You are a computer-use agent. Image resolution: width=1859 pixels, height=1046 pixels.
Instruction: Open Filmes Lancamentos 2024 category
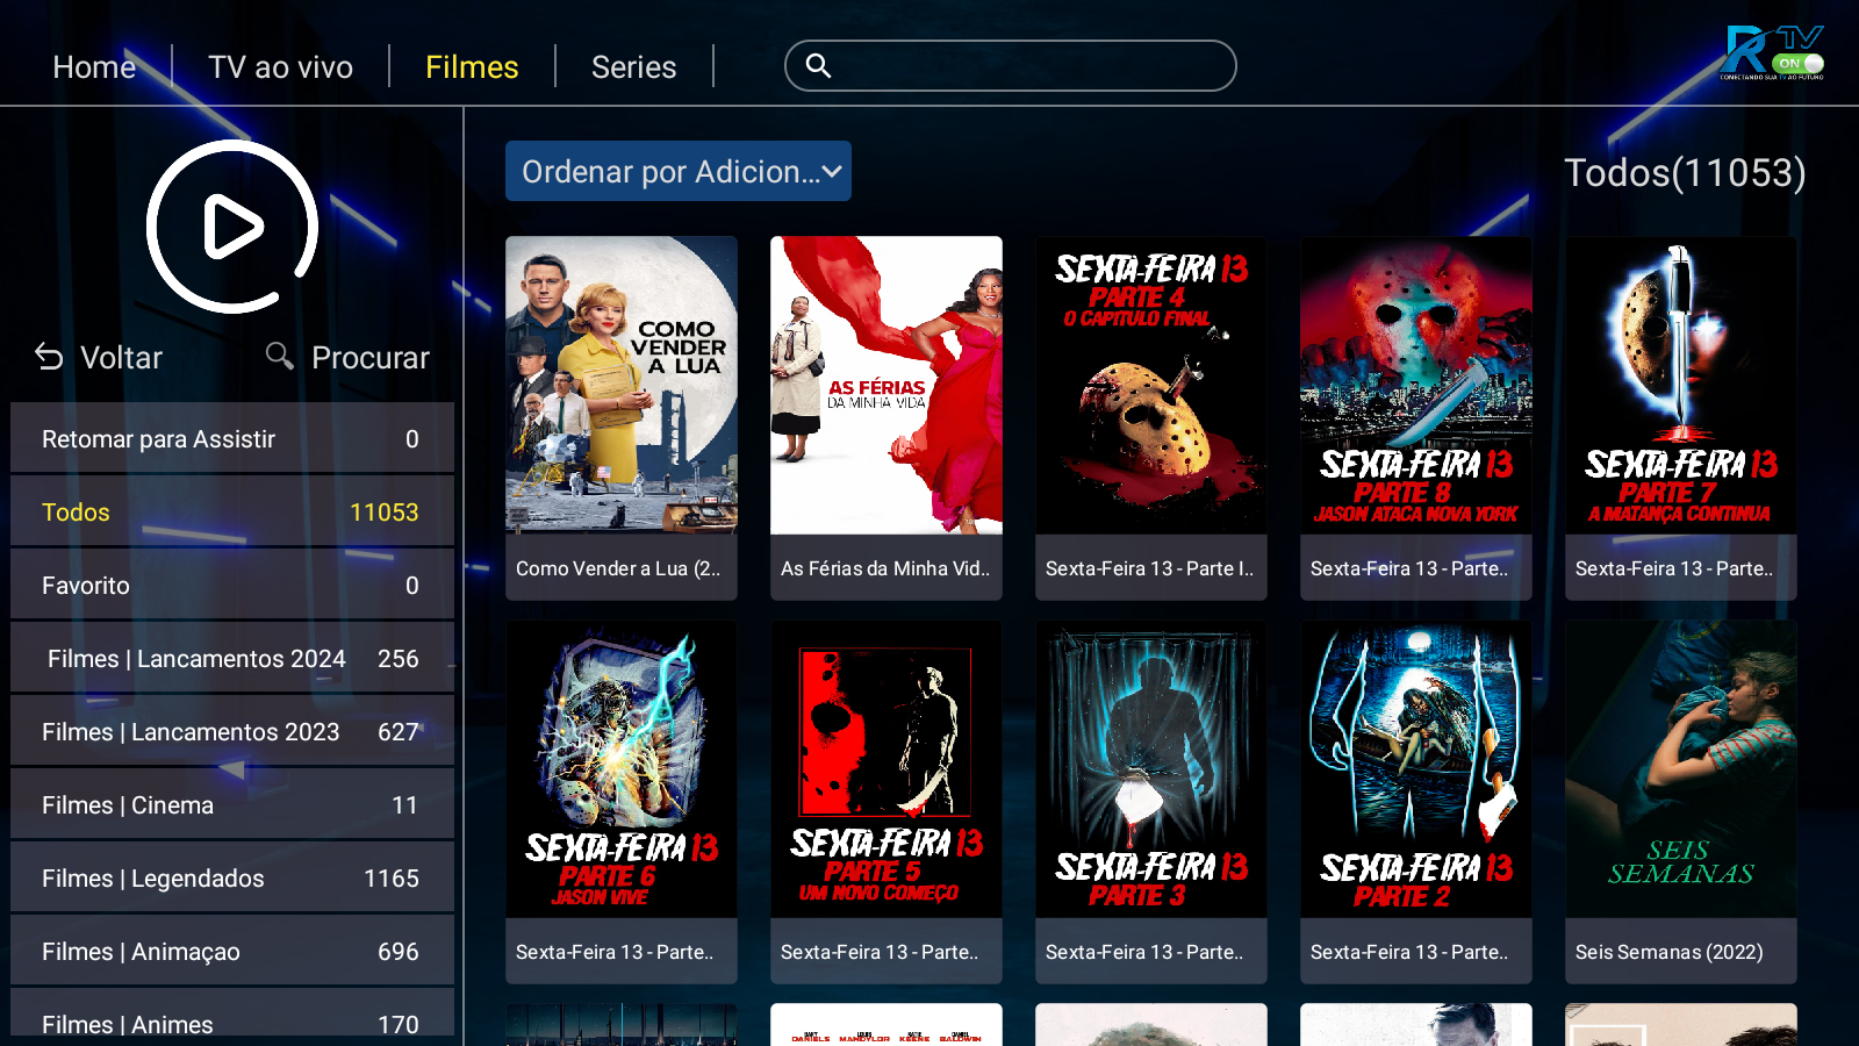click(x=232, y=659)
